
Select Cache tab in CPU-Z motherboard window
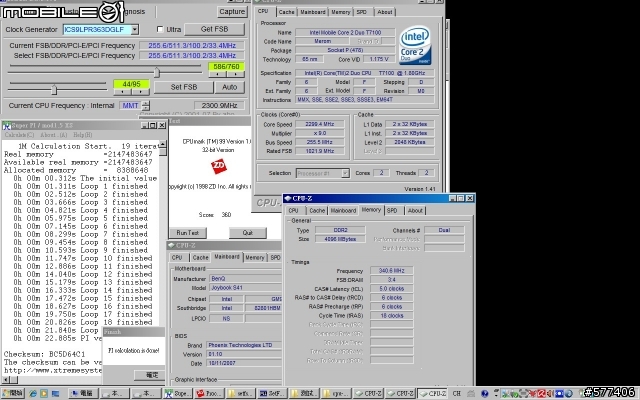coord(200,258)
